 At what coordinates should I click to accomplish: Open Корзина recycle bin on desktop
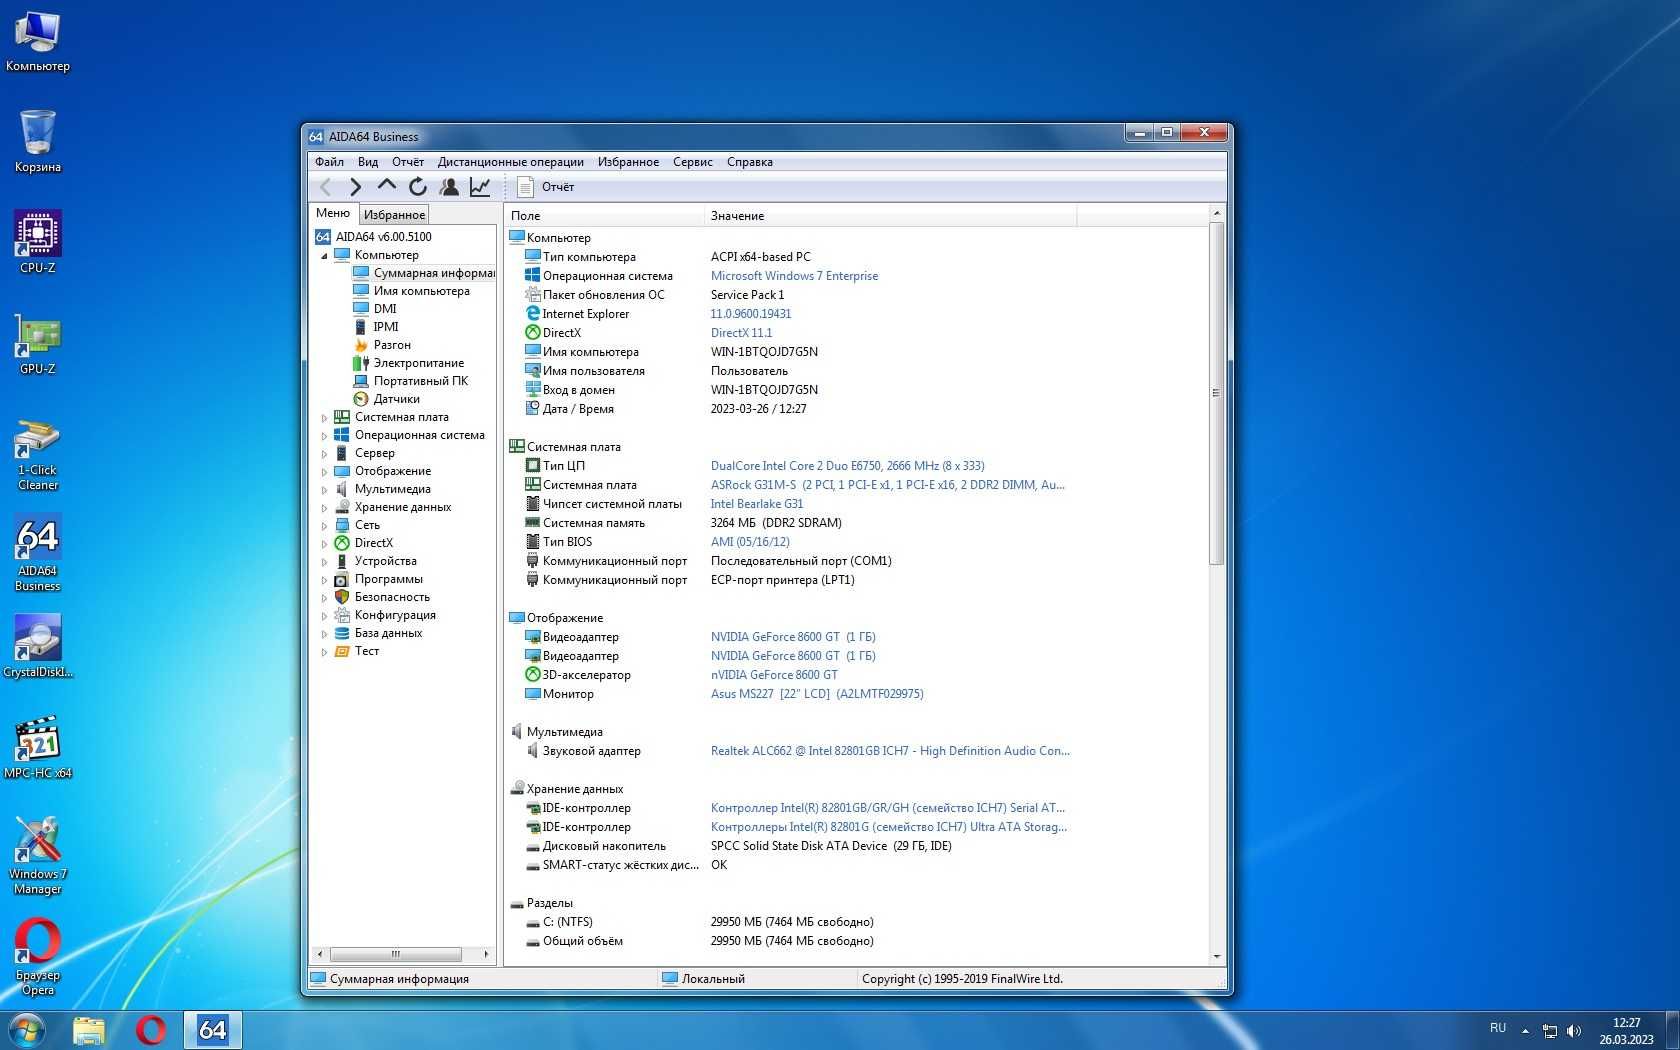(x=38, y=141)
